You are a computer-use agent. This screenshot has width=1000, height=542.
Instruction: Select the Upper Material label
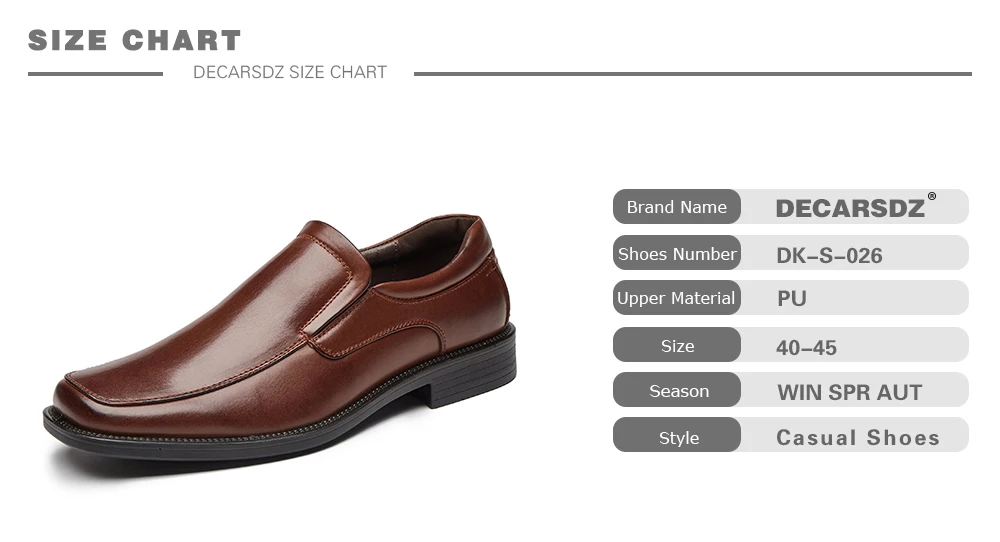(677, 298)
